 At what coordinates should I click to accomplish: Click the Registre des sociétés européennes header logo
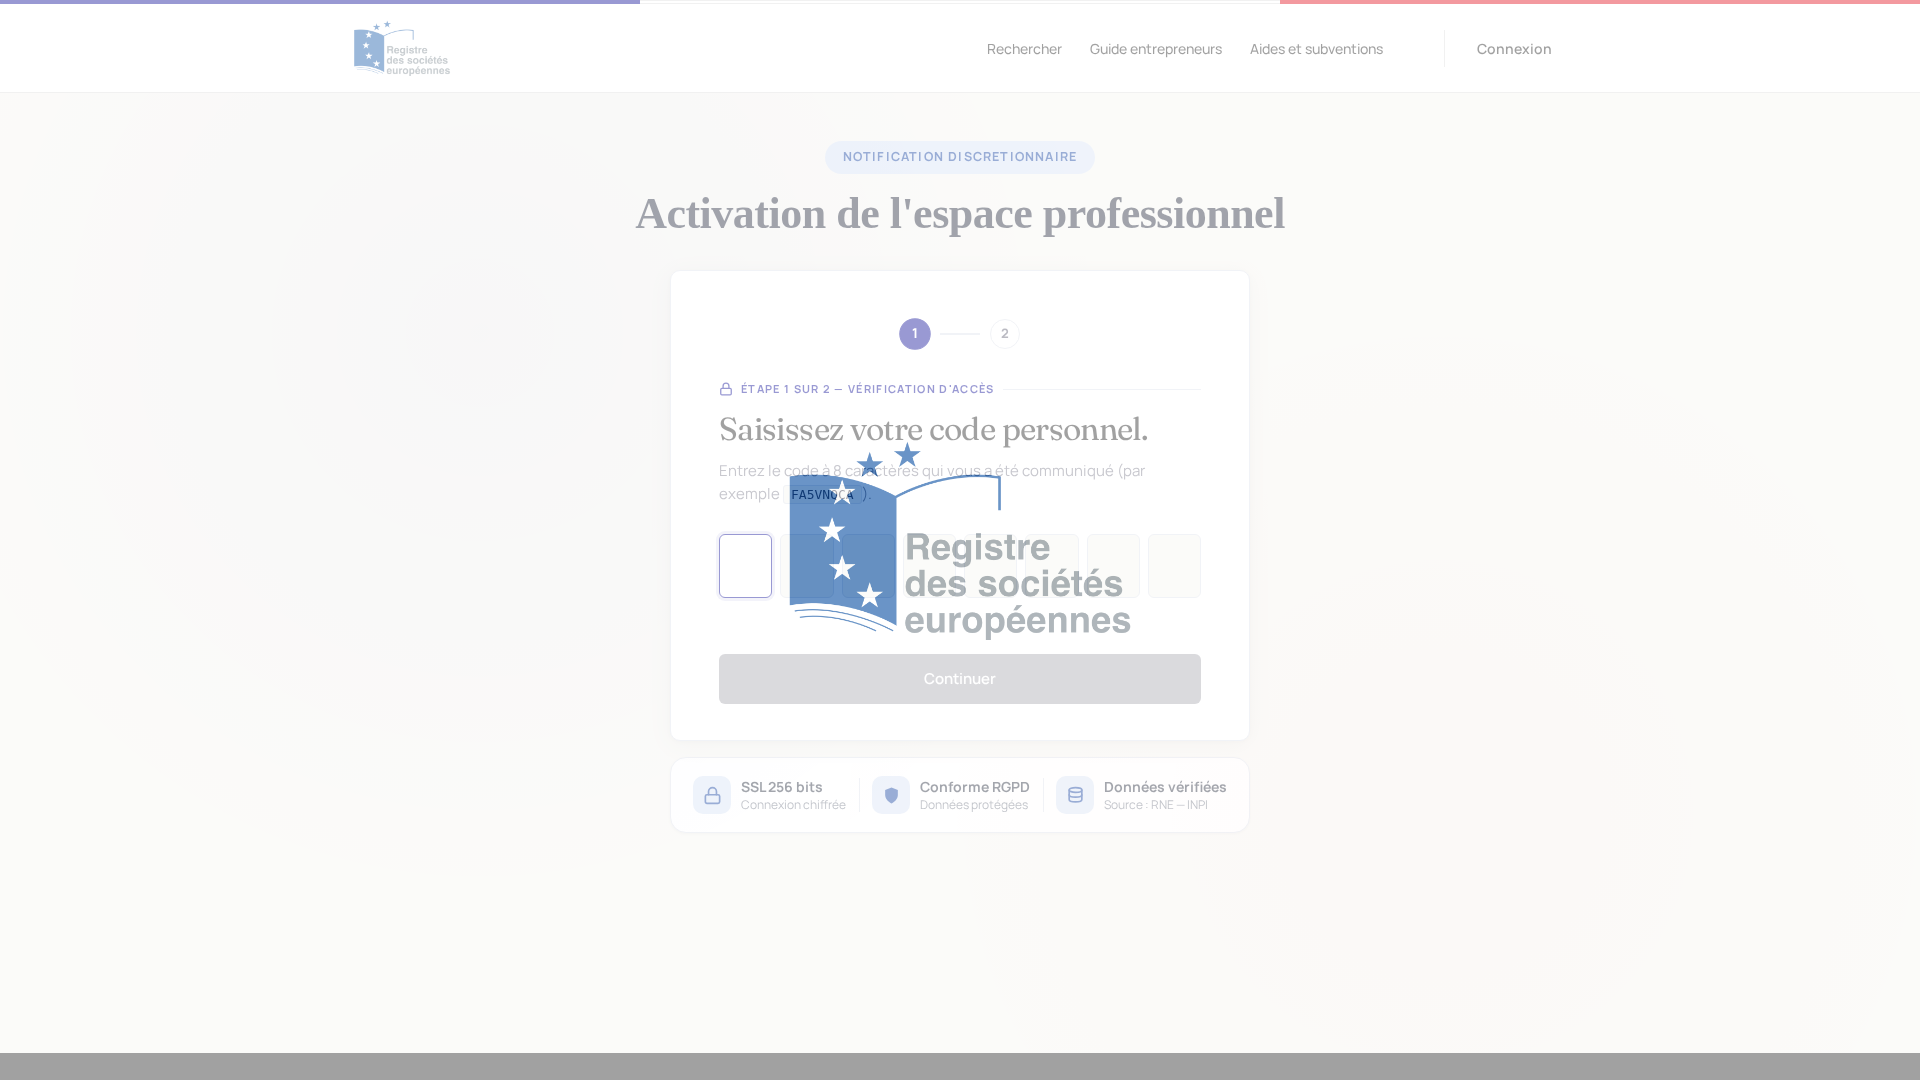tap(402, 48)
